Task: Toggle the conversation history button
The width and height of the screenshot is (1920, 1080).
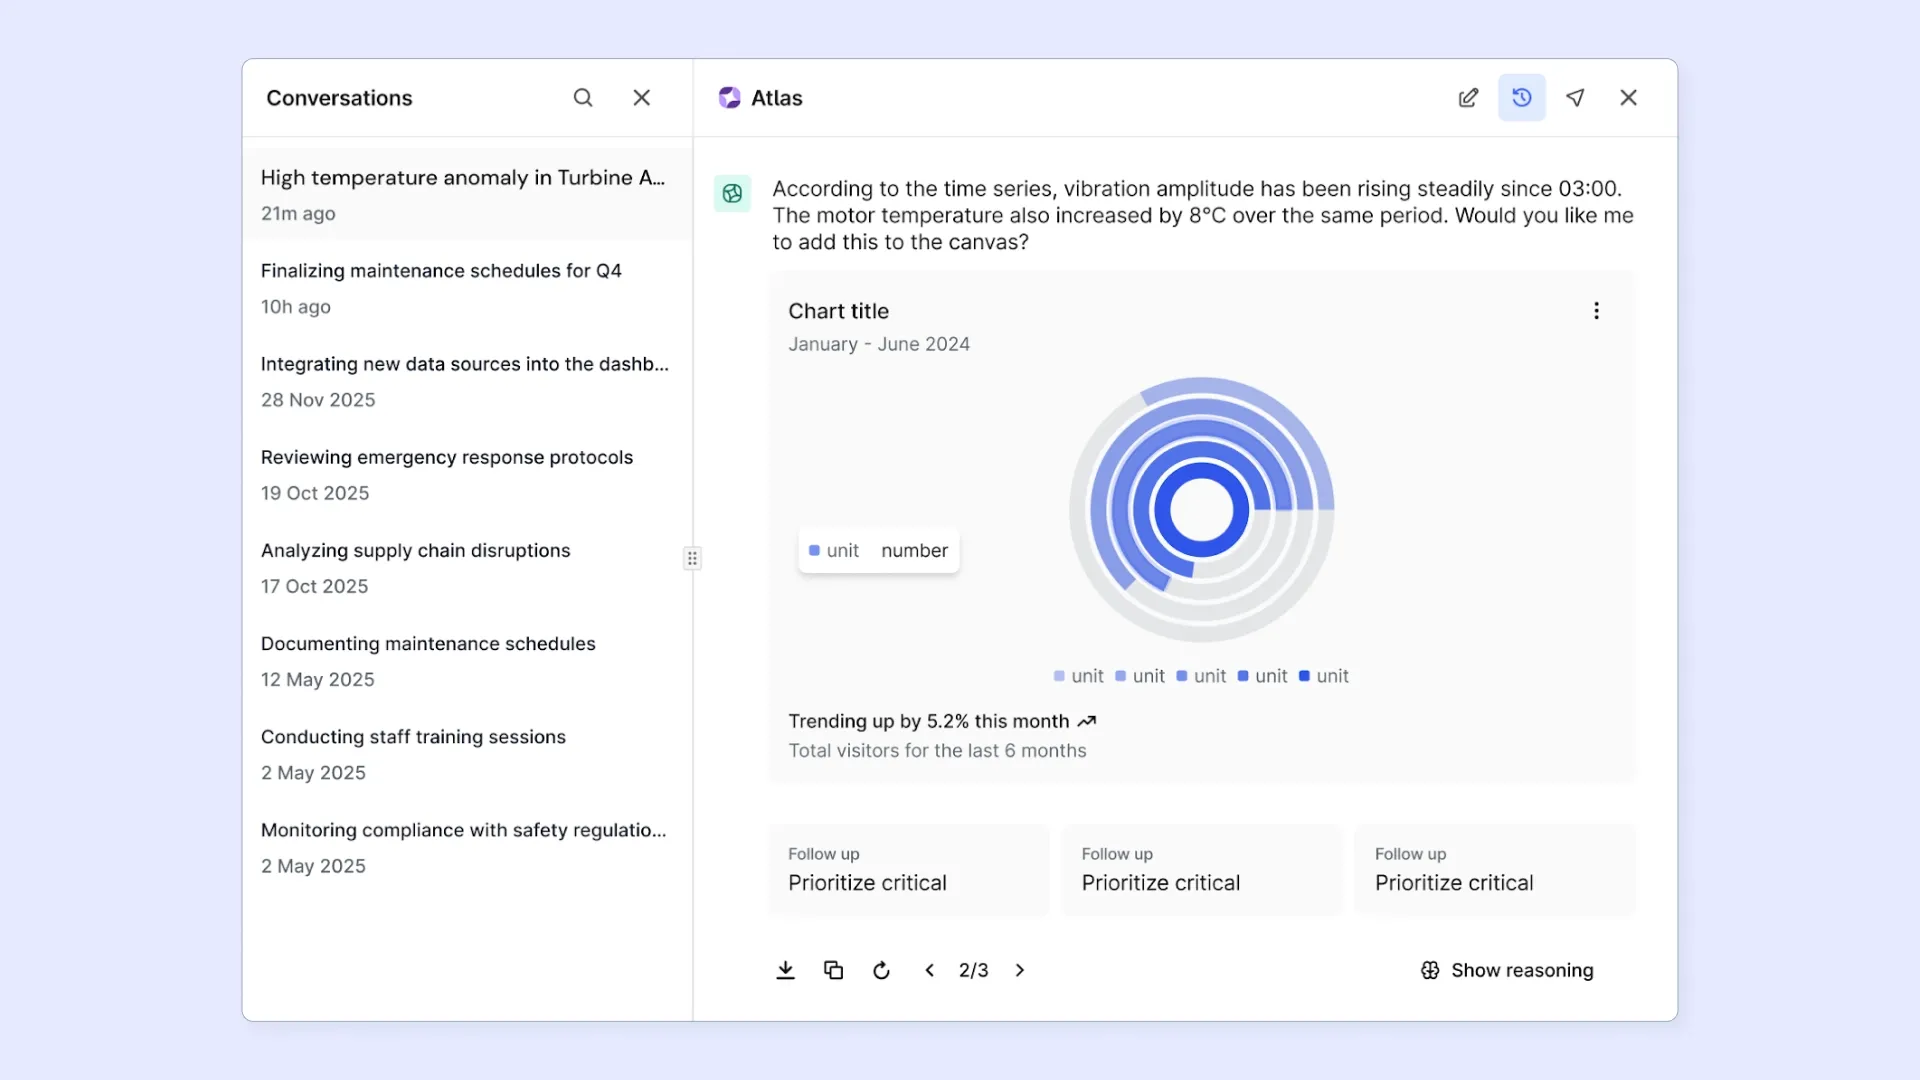Action: tap(1522, 98)
